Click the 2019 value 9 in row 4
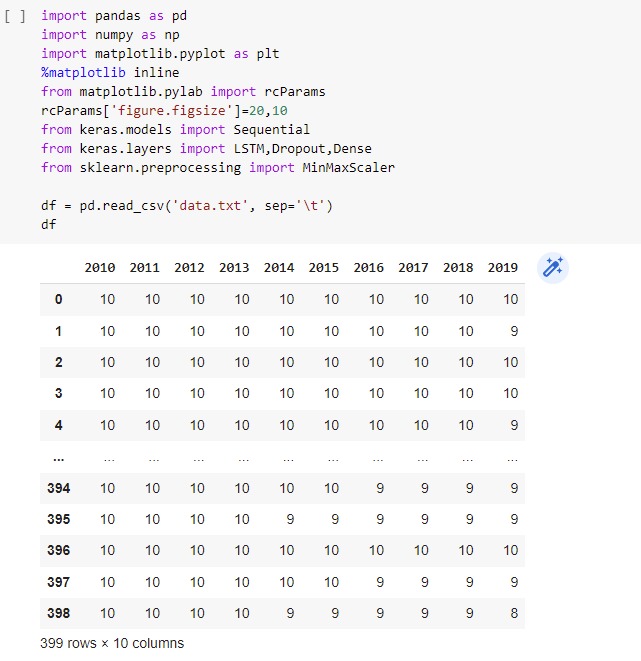Viewport: 641px width, 661px height. click(x=514, y=425)
